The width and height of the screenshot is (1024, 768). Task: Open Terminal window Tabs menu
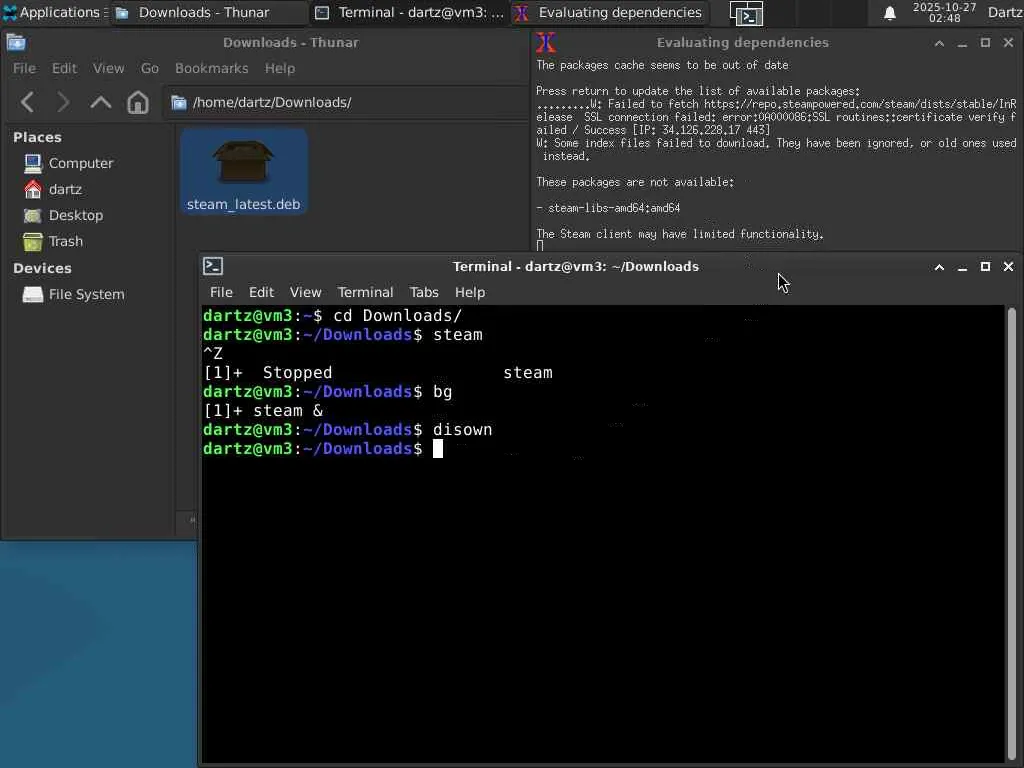click(x=424, y=293)
